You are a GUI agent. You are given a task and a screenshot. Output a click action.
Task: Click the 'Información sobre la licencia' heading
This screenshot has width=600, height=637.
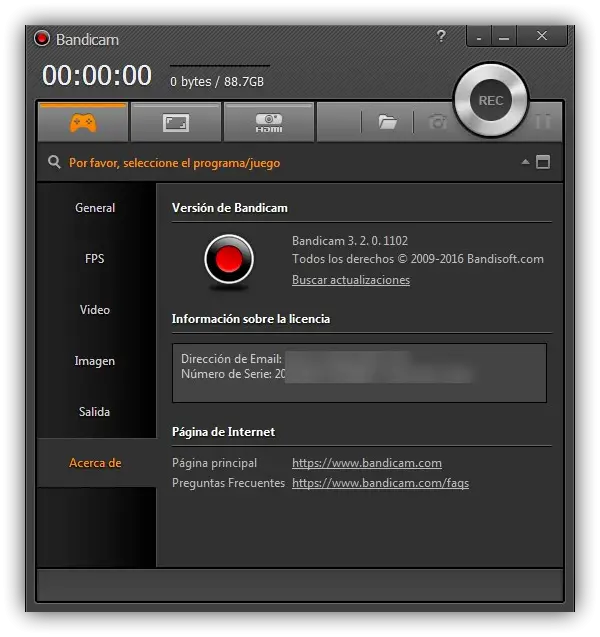pos(251,319)
